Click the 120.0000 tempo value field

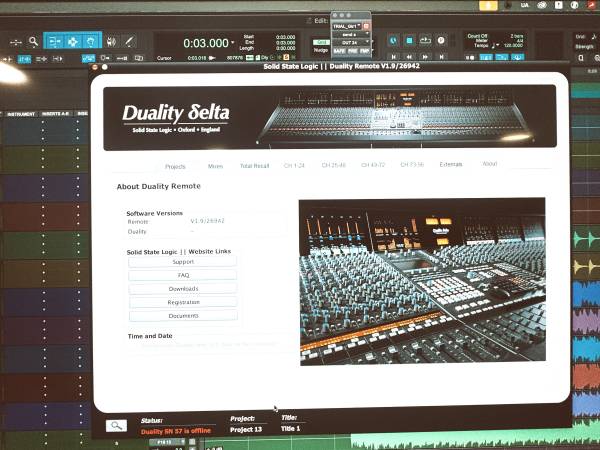(x=513, y=45)
